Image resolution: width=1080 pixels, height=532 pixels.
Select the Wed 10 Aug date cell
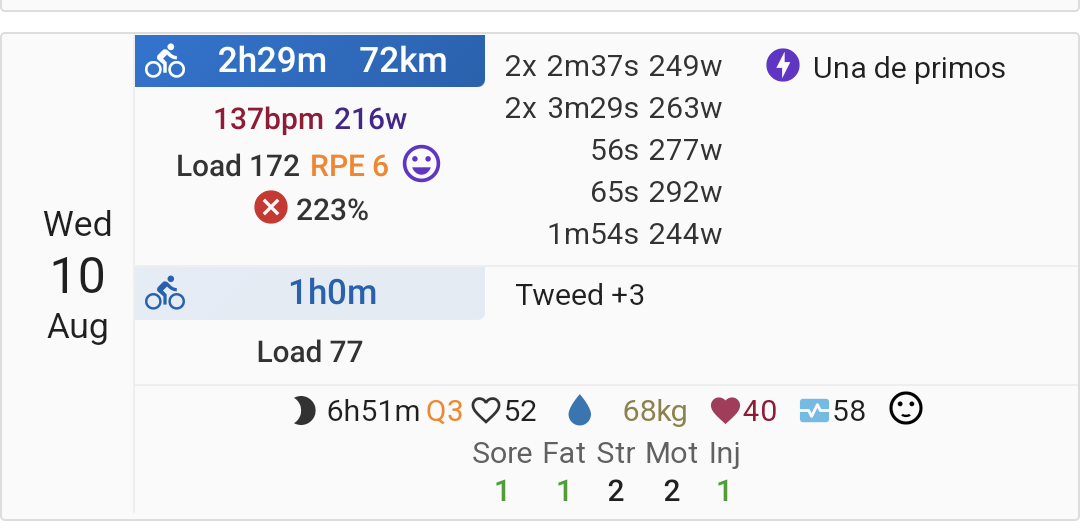pos(77,275)
